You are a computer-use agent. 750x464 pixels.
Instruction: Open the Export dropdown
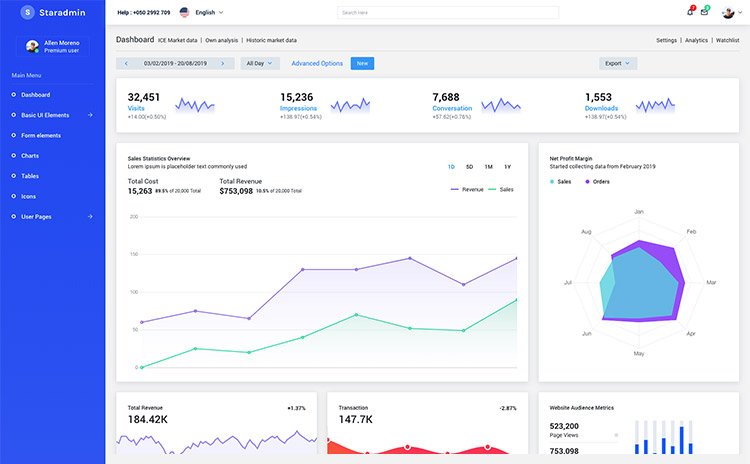(618, 63)
